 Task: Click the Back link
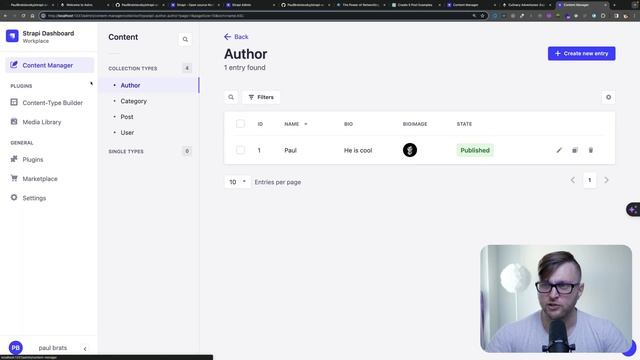[236, 37]
